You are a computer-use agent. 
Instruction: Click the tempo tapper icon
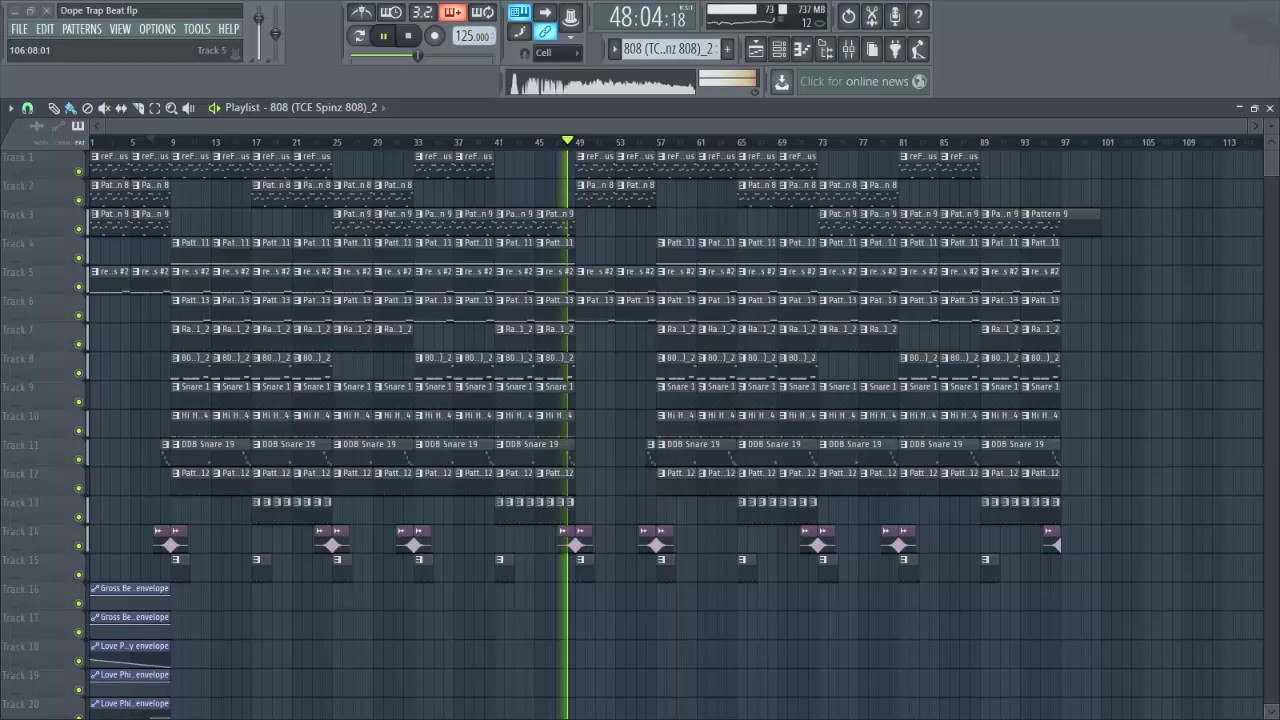click(x=919, y=50)
